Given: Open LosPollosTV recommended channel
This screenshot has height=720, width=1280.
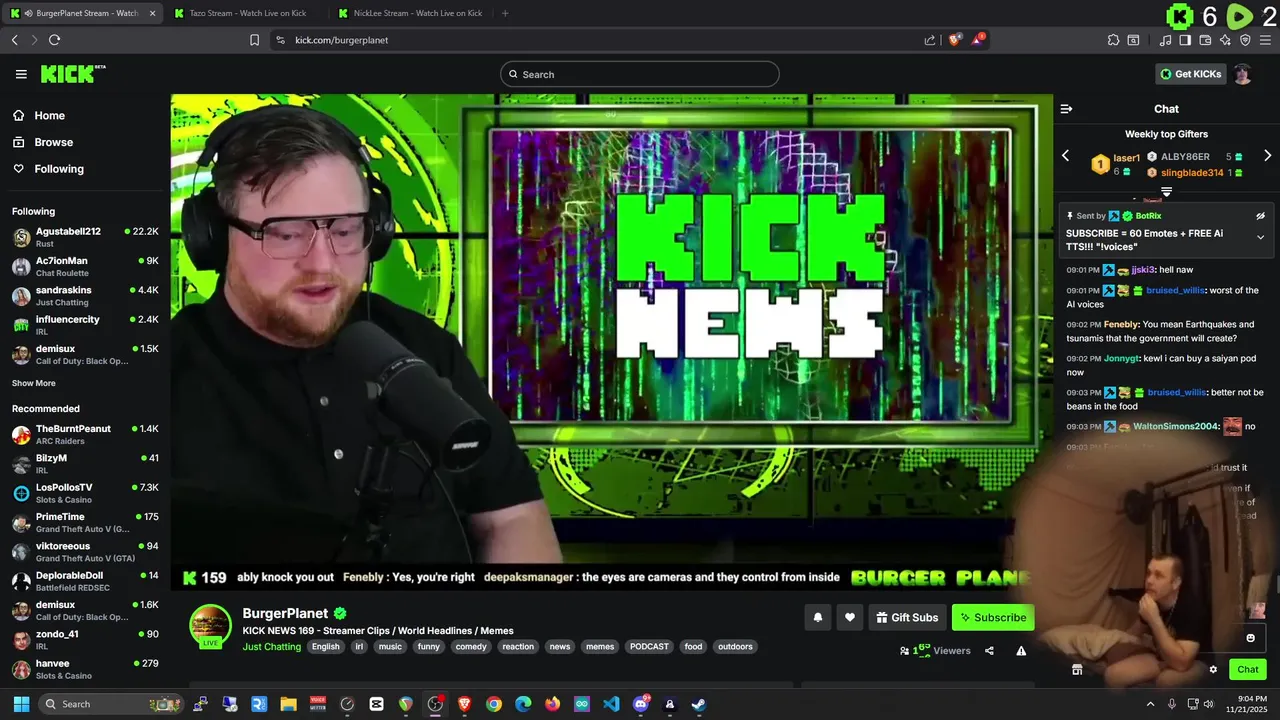Looking at the screenshot, I should tap(85, 493).
